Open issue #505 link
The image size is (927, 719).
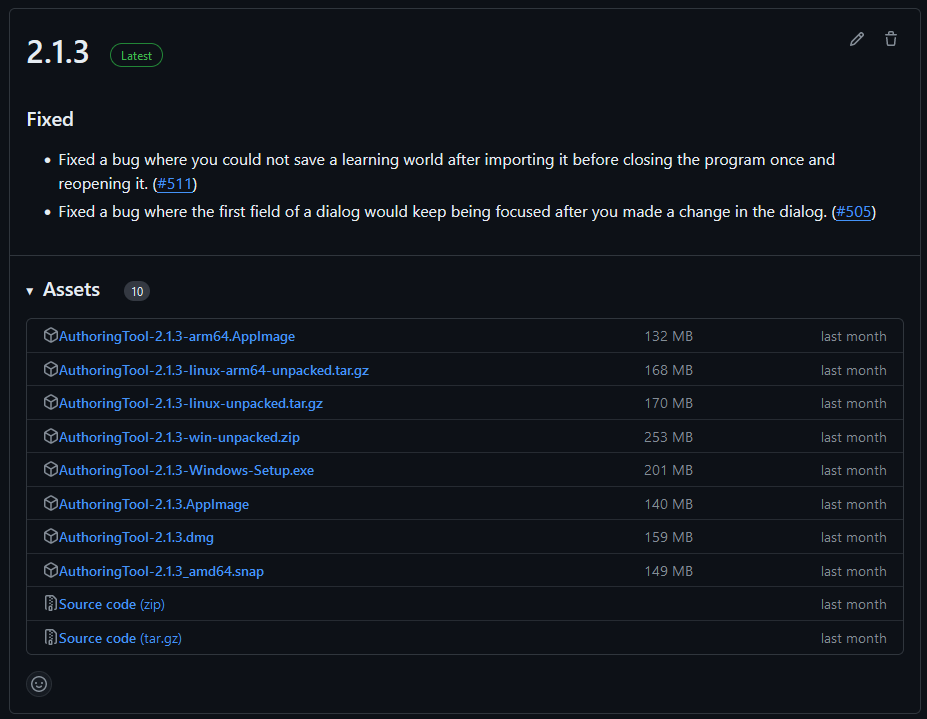[853, 212]
